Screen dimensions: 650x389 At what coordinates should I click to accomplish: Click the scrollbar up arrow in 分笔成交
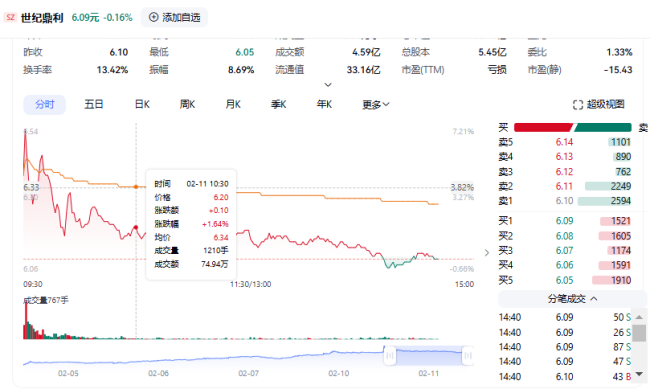pos(639,317)
